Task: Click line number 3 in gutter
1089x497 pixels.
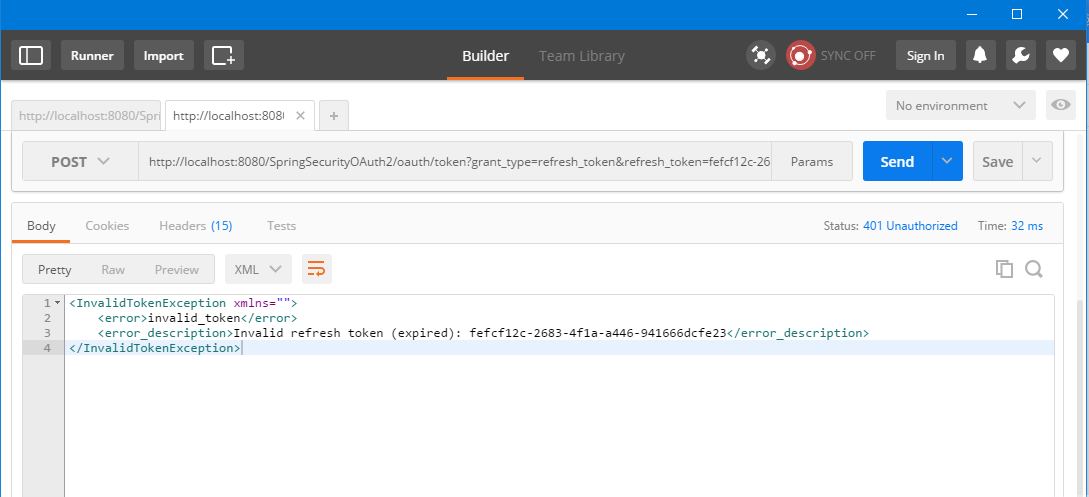Action: coord(47,333)
